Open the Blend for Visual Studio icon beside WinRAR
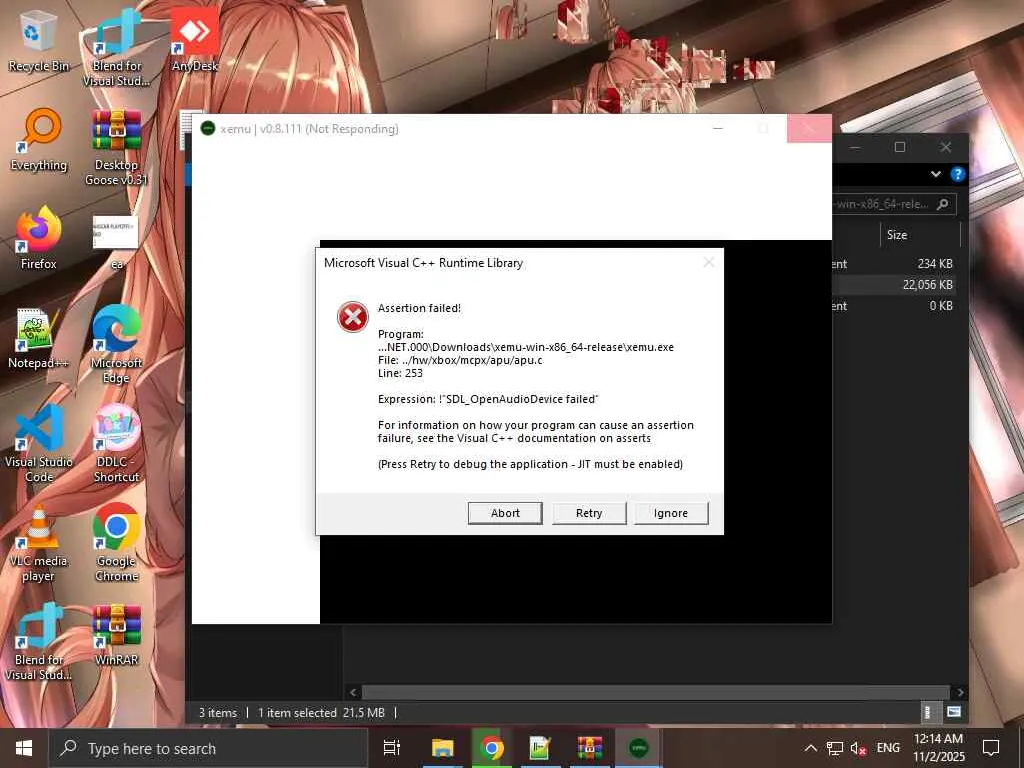The image size is (1024, 768). tap(39, 643)
